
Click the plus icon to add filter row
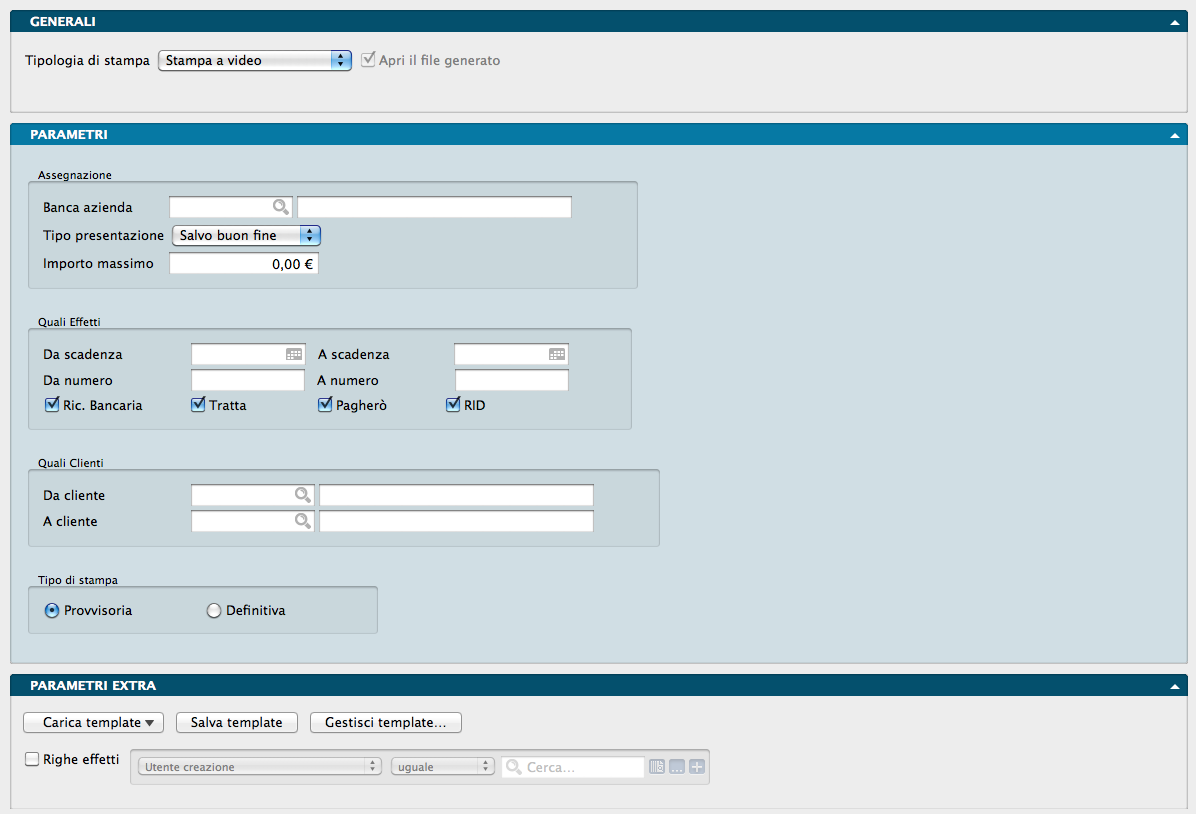click(697, 767)
